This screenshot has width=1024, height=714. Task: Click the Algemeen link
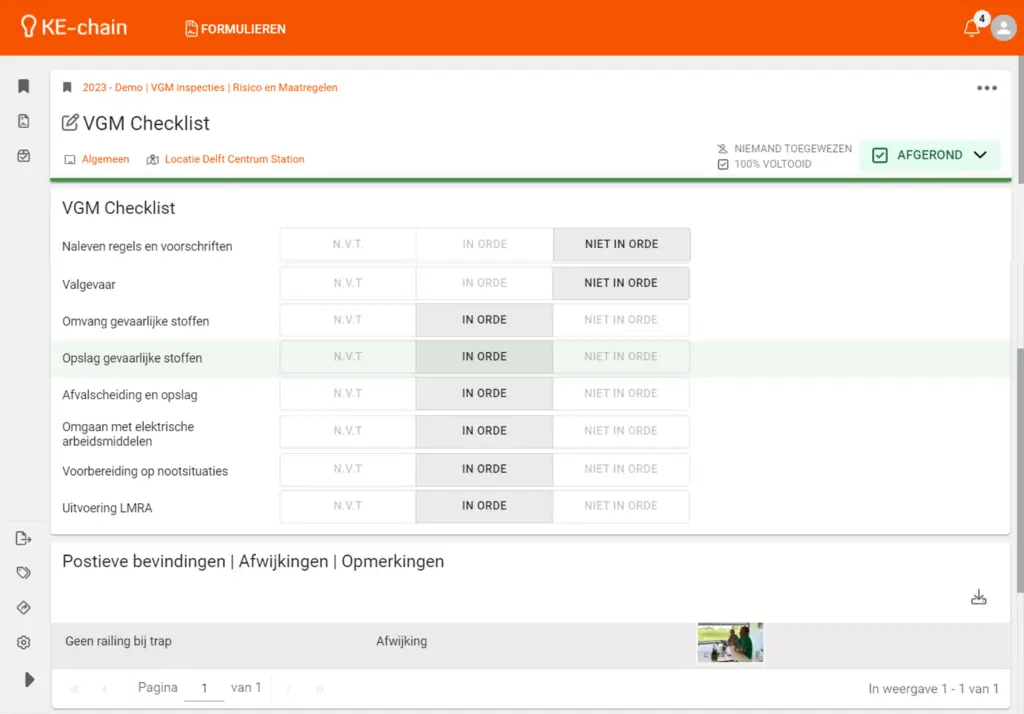click(x=105, y=159)
